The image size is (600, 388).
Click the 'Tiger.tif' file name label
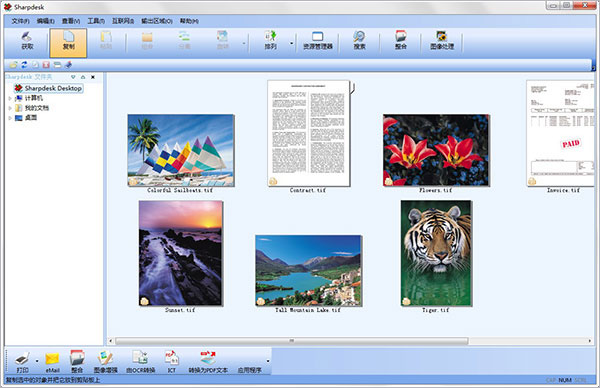pyautogui.click(x=435, y=310)
